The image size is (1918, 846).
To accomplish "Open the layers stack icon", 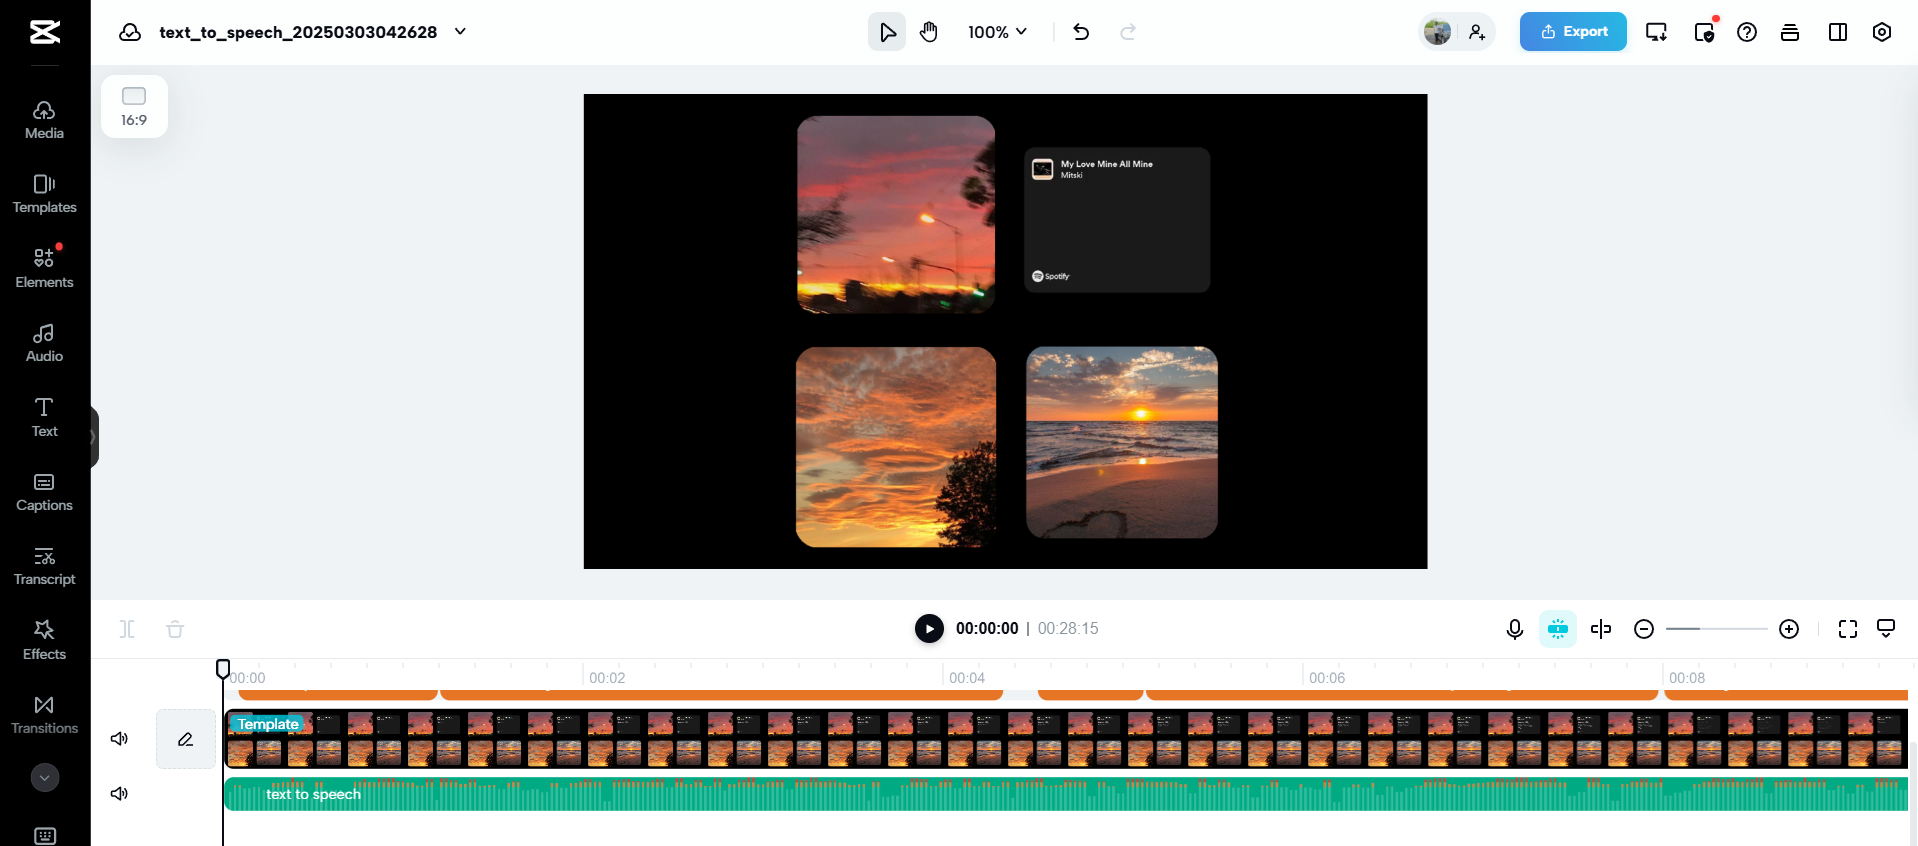I will click(1790, 32).
